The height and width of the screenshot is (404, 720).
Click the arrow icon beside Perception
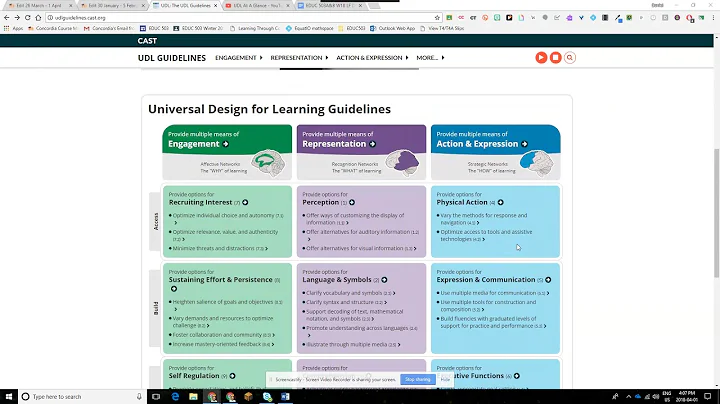pos(352,202)
